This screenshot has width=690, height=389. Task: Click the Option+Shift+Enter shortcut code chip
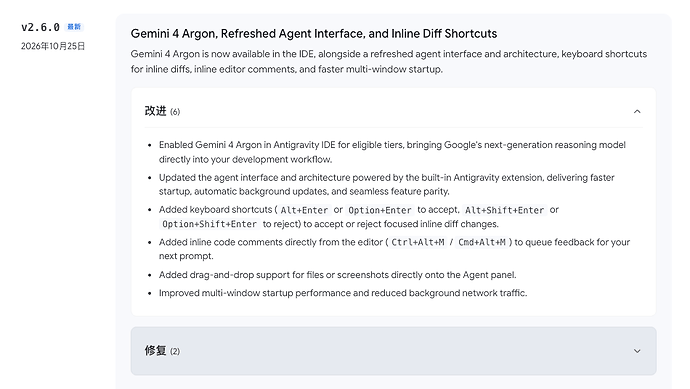coord(209,224)
